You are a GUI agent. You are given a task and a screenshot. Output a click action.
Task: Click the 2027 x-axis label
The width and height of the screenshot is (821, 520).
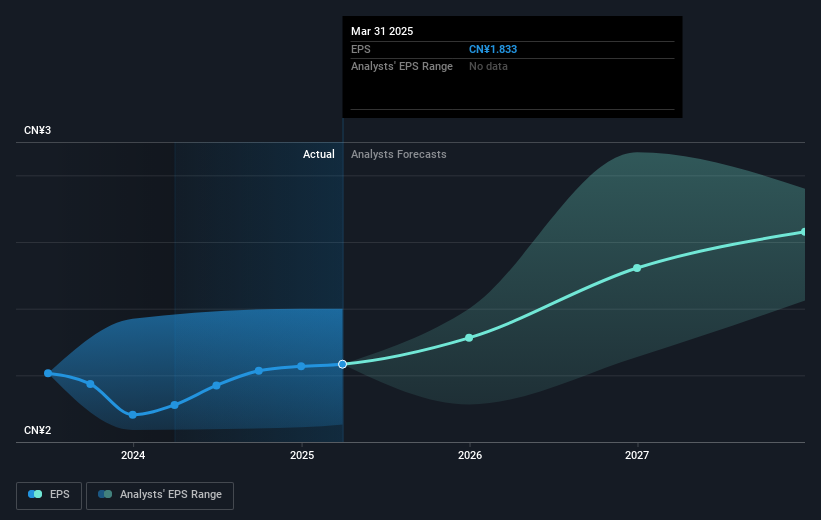pyautogui.click(x=637, y=455)
